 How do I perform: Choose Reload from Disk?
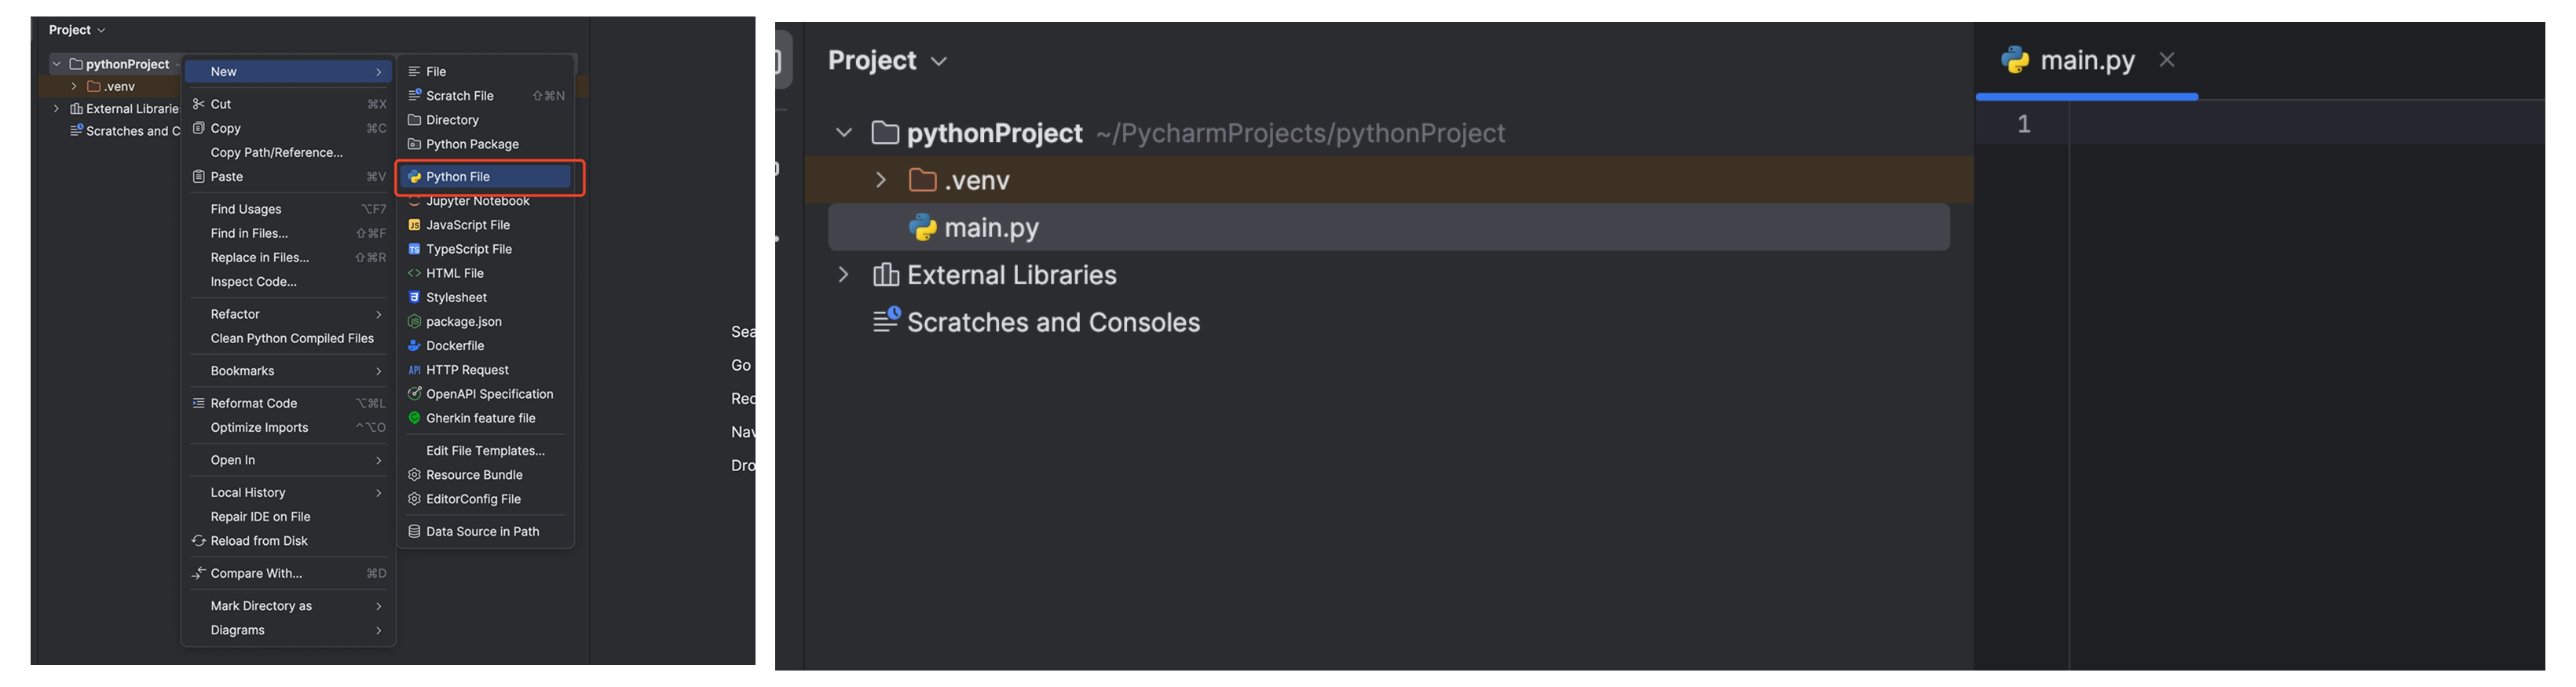click(x=259, y=541)
